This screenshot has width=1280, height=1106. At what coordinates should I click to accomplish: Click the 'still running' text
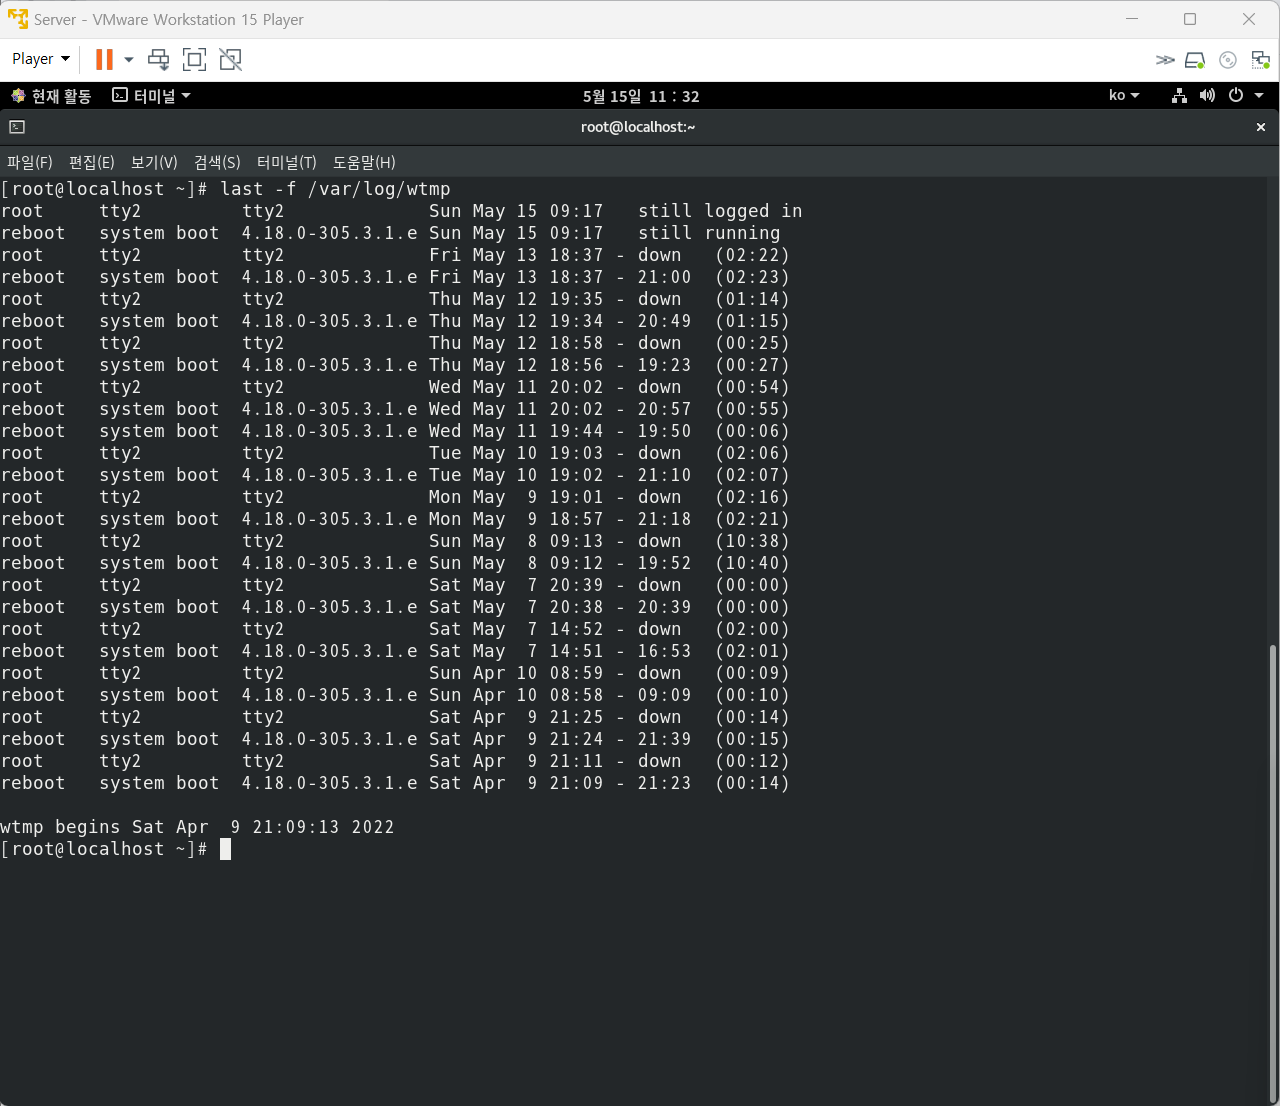[x=709, y=233]
